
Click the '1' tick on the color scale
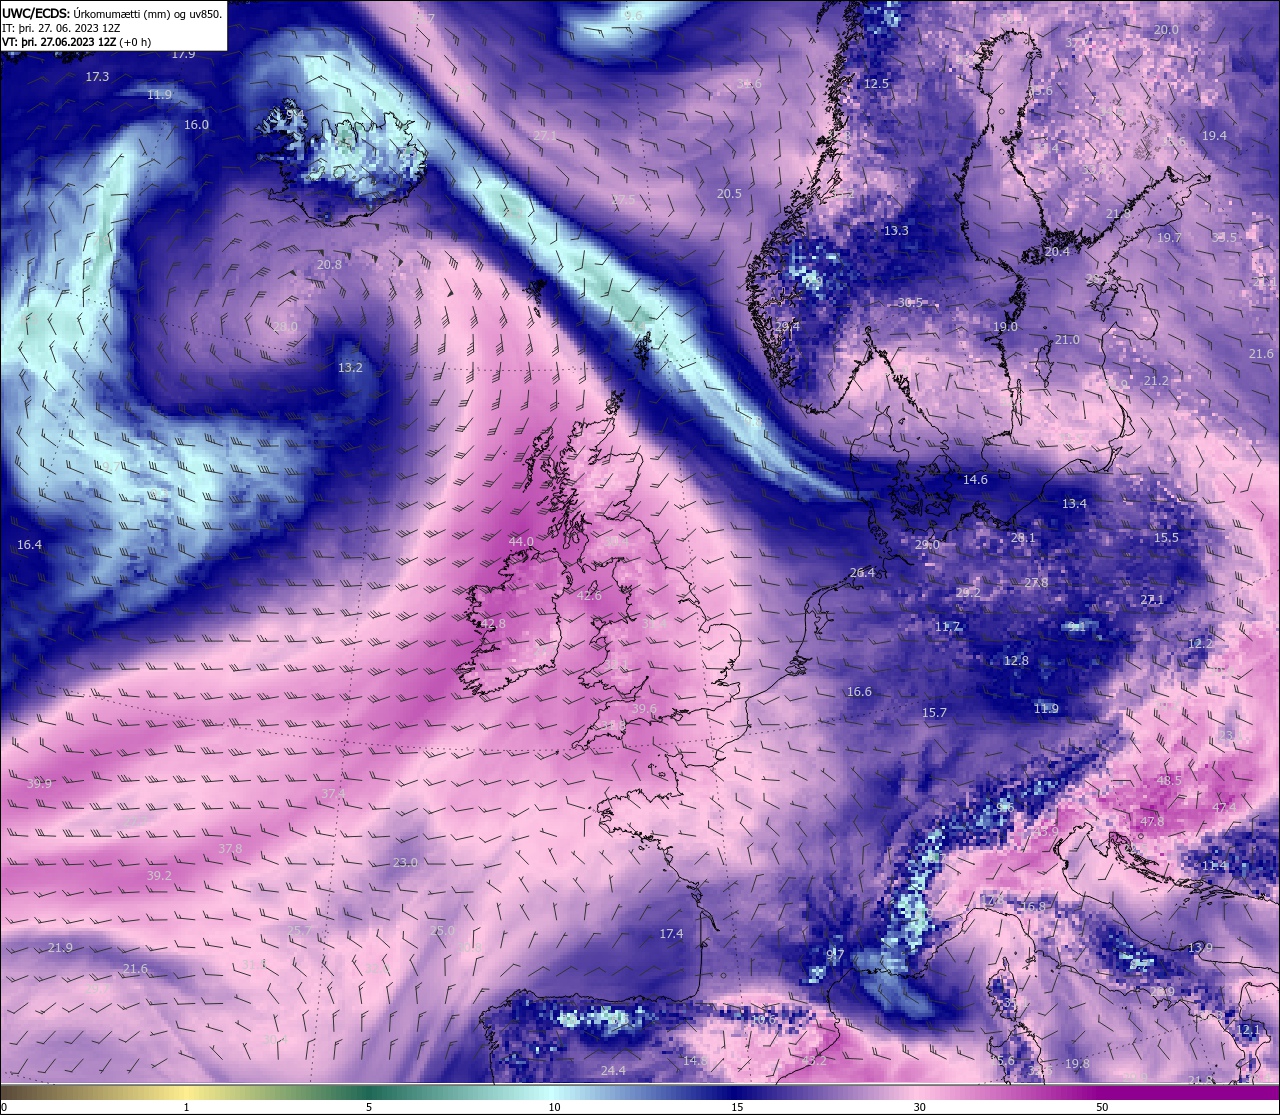pos(187,1107)
